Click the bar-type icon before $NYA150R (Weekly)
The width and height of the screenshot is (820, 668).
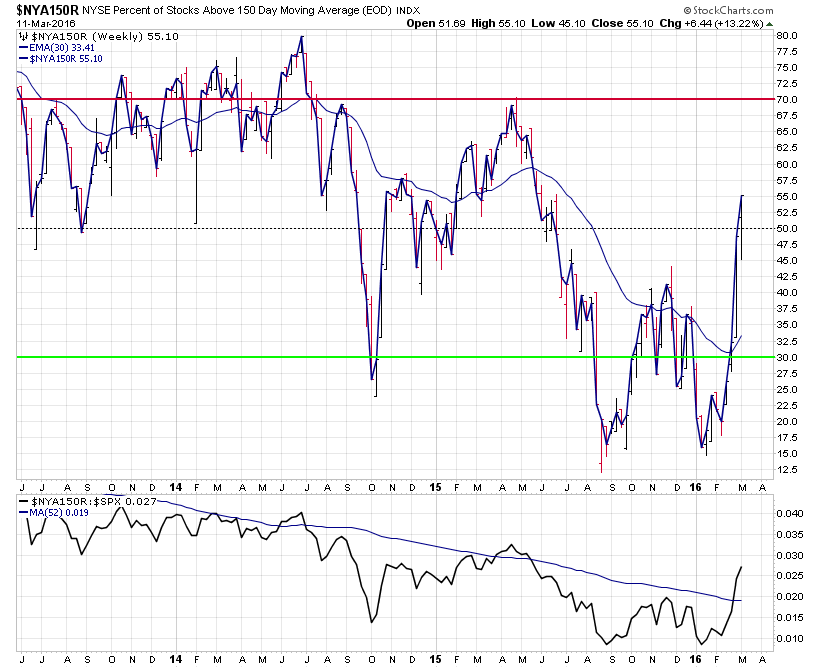23,36
